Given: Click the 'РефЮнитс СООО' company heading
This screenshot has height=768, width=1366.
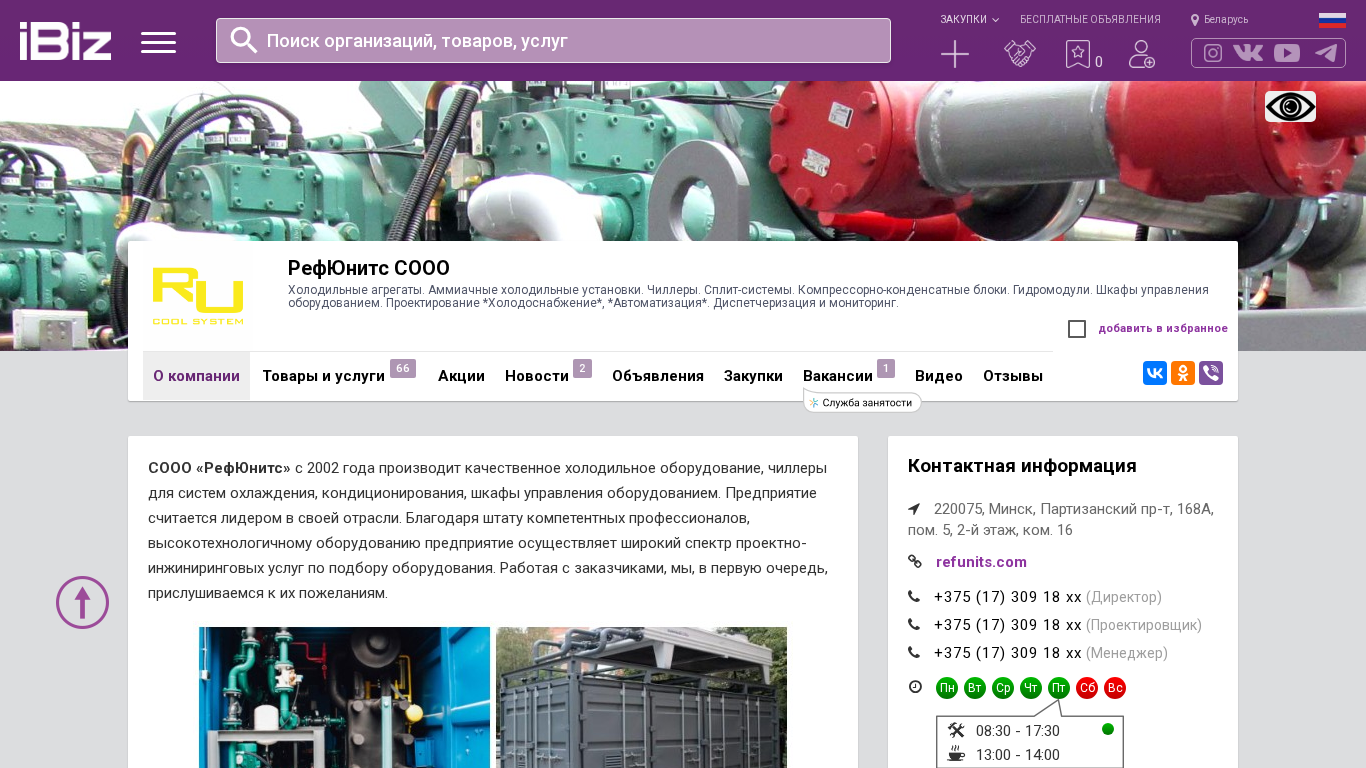Looking at the screenshot, I should (x=369, y=268).
